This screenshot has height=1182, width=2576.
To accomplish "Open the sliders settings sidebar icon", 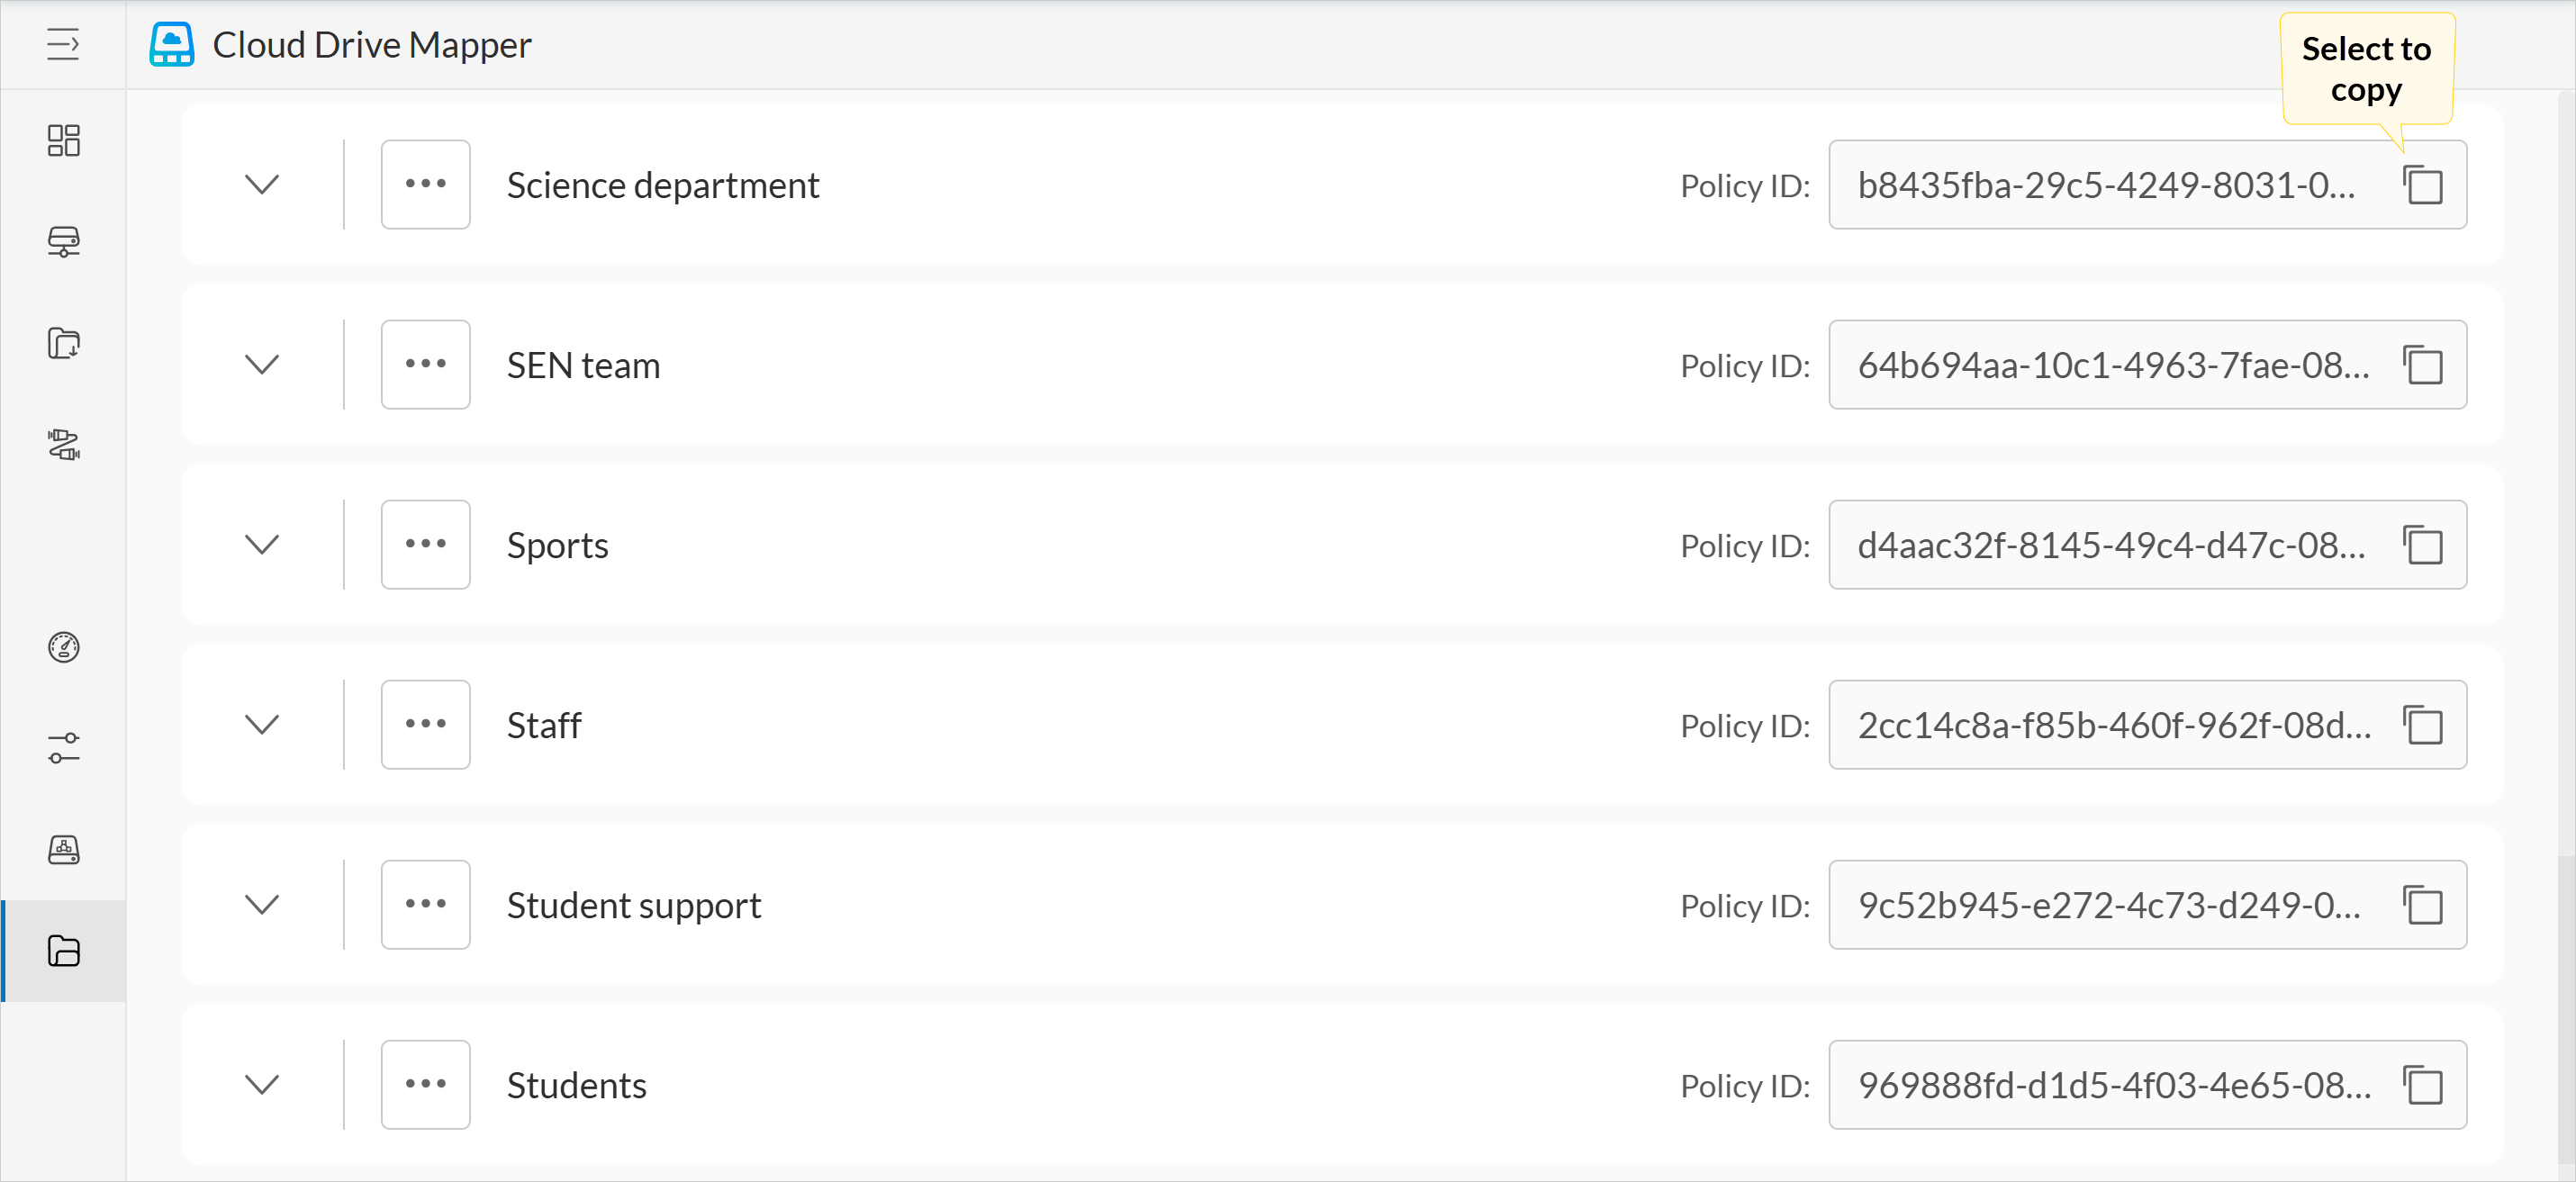I will click(x=63, y=748).
